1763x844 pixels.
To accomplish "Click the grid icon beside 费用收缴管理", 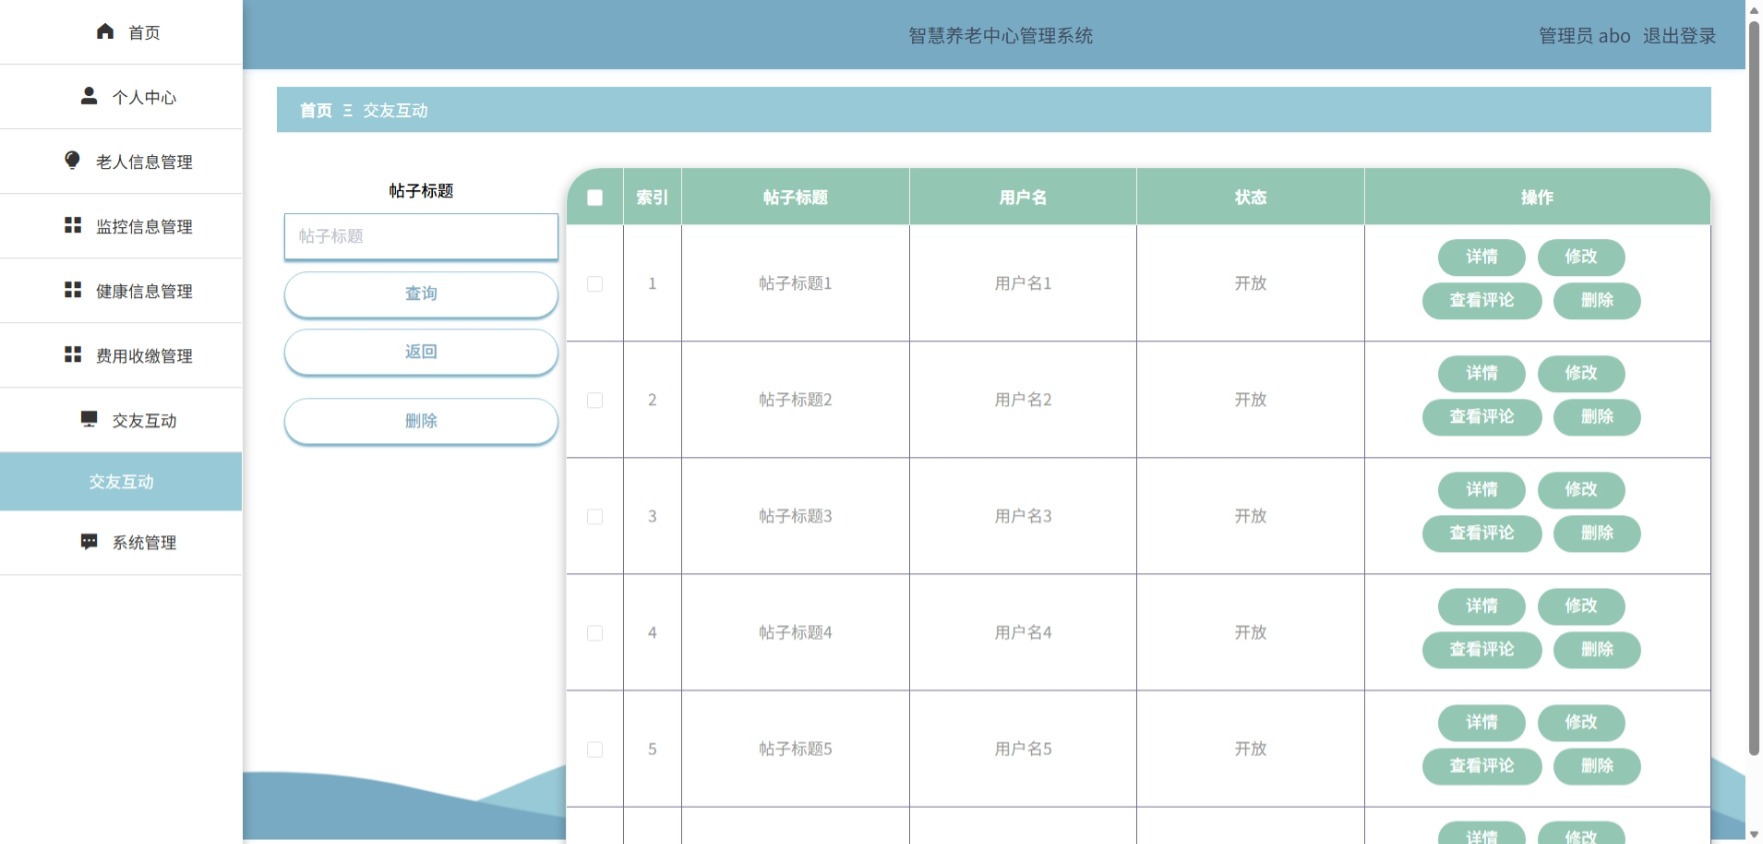I will click(73, 355).
